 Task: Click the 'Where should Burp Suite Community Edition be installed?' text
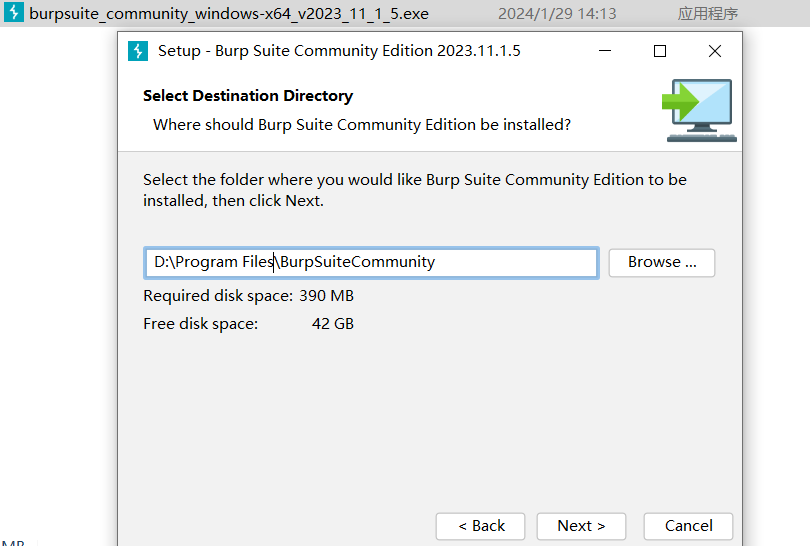tap(362, 125)
